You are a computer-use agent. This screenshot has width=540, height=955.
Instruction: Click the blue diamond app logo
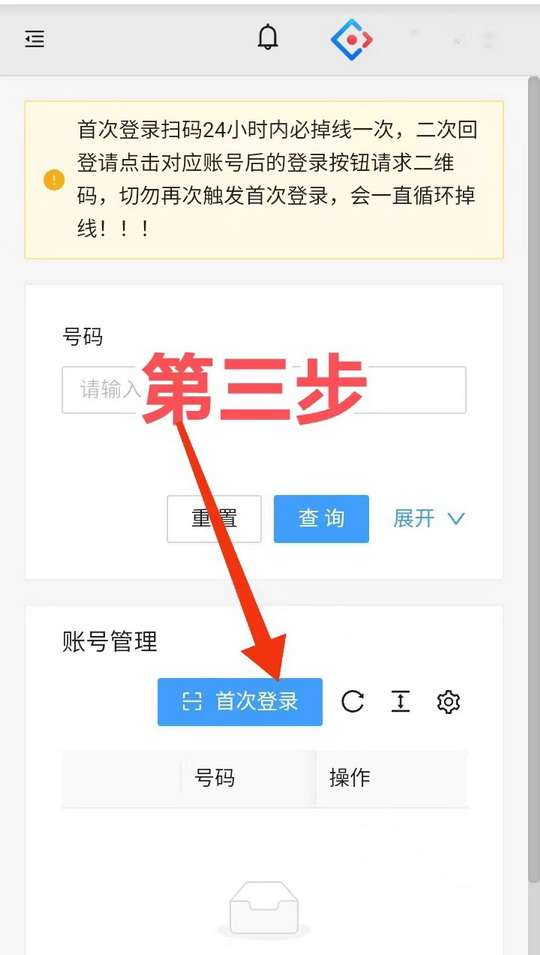coord(351,40)
